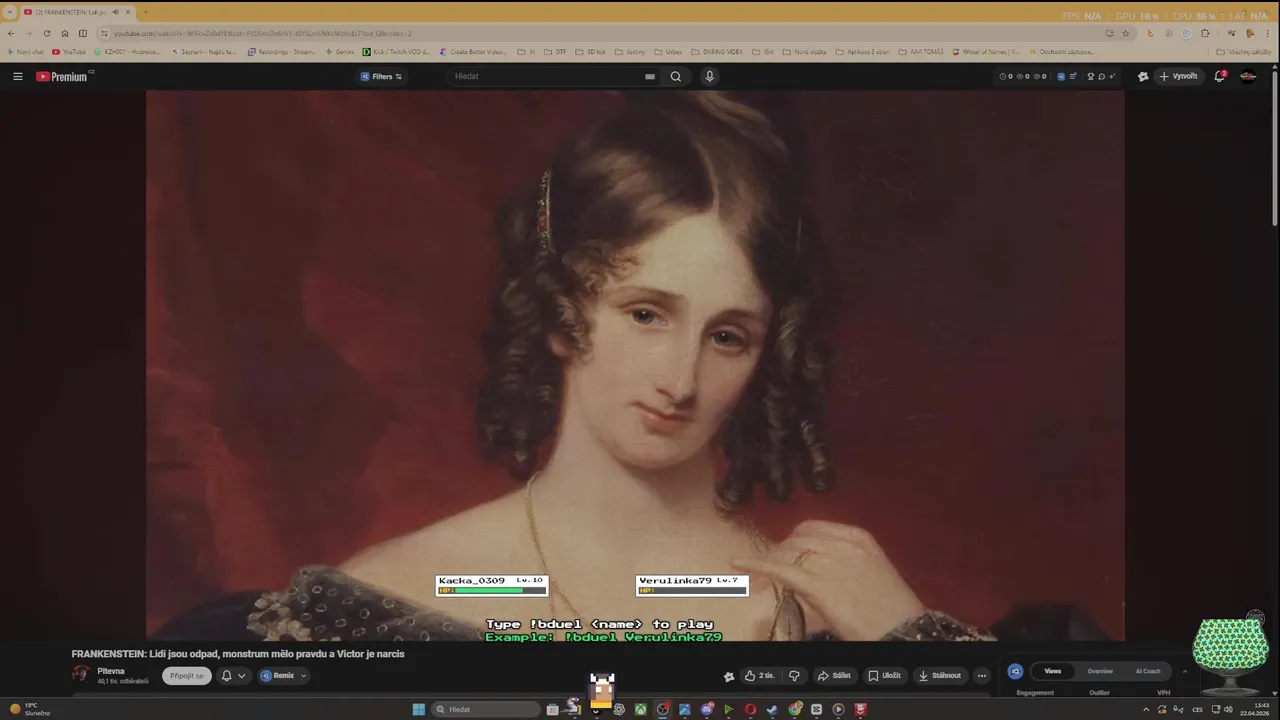
Task: Open the Pitevna channel name link
Action: [x=111, y=671]
